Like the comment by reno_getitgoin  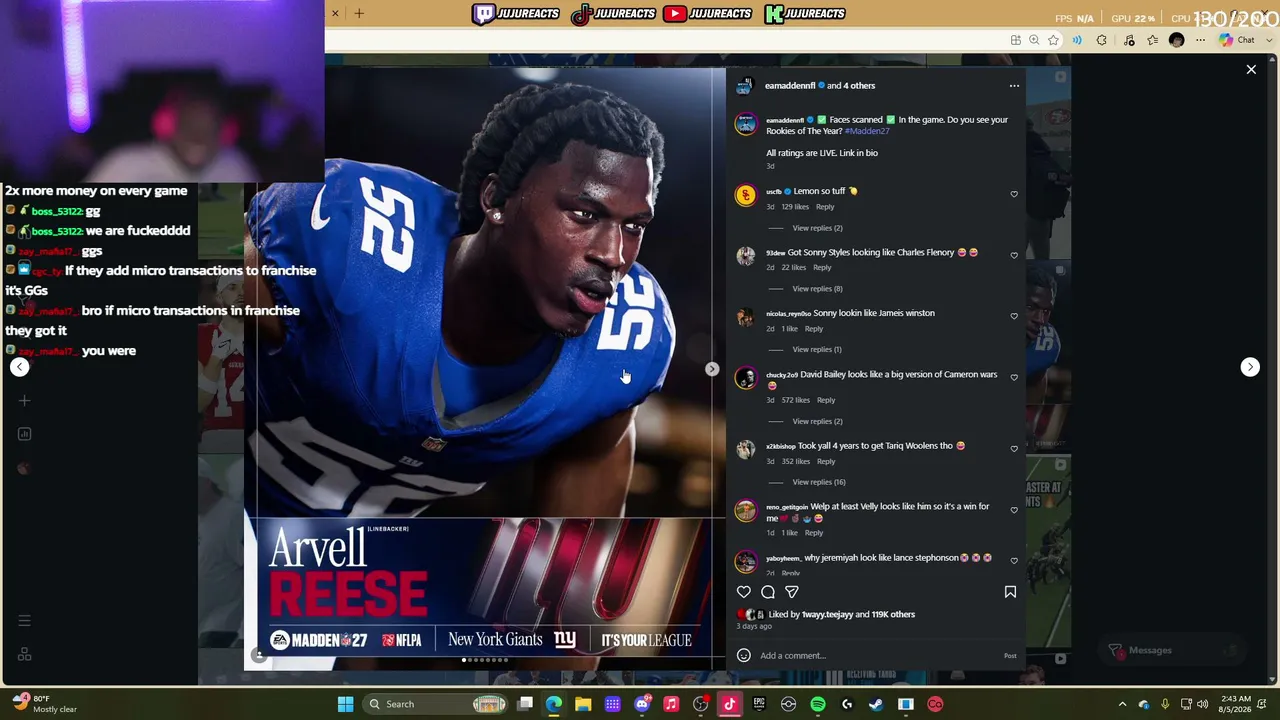pos(1014,510)
